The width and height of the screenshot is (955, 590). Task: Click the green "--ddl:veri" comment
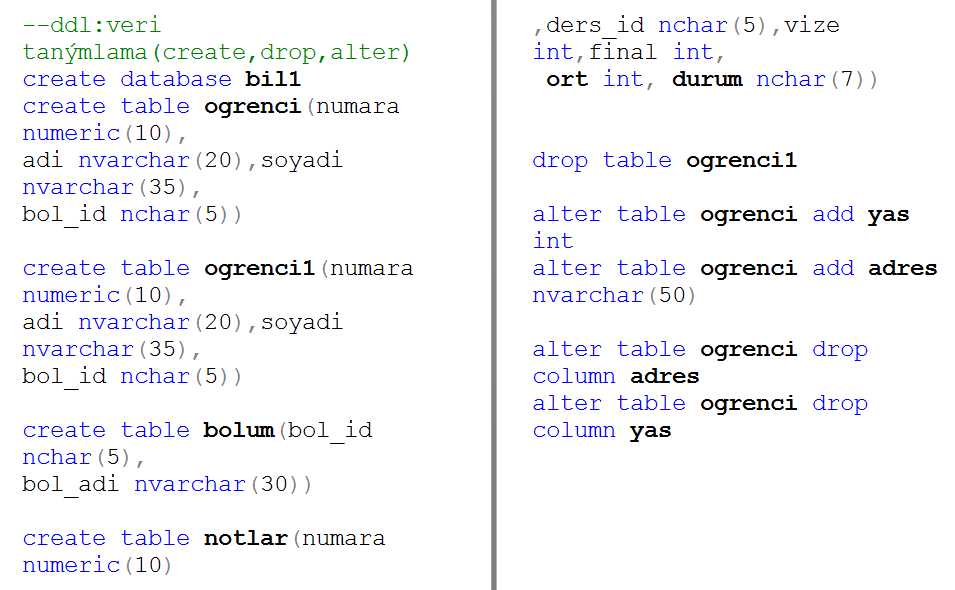pyautogui.click(x=91, y=25)
